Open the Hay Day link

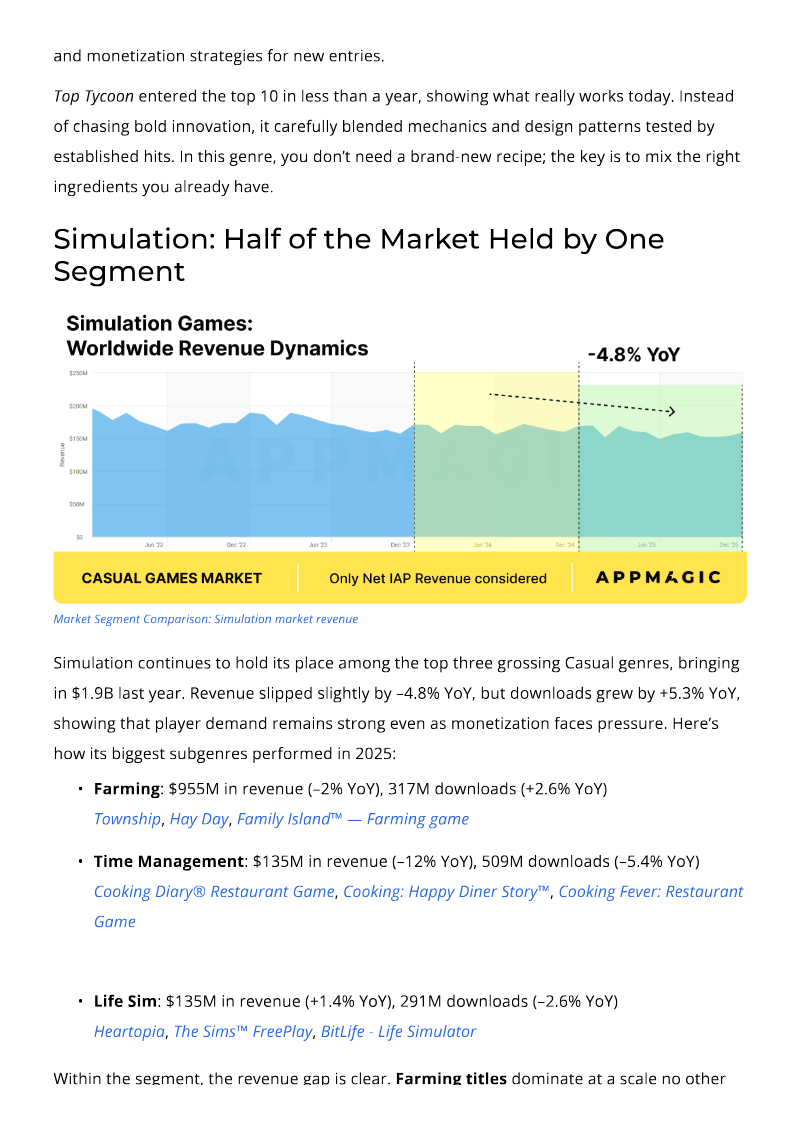coord(199,819)
